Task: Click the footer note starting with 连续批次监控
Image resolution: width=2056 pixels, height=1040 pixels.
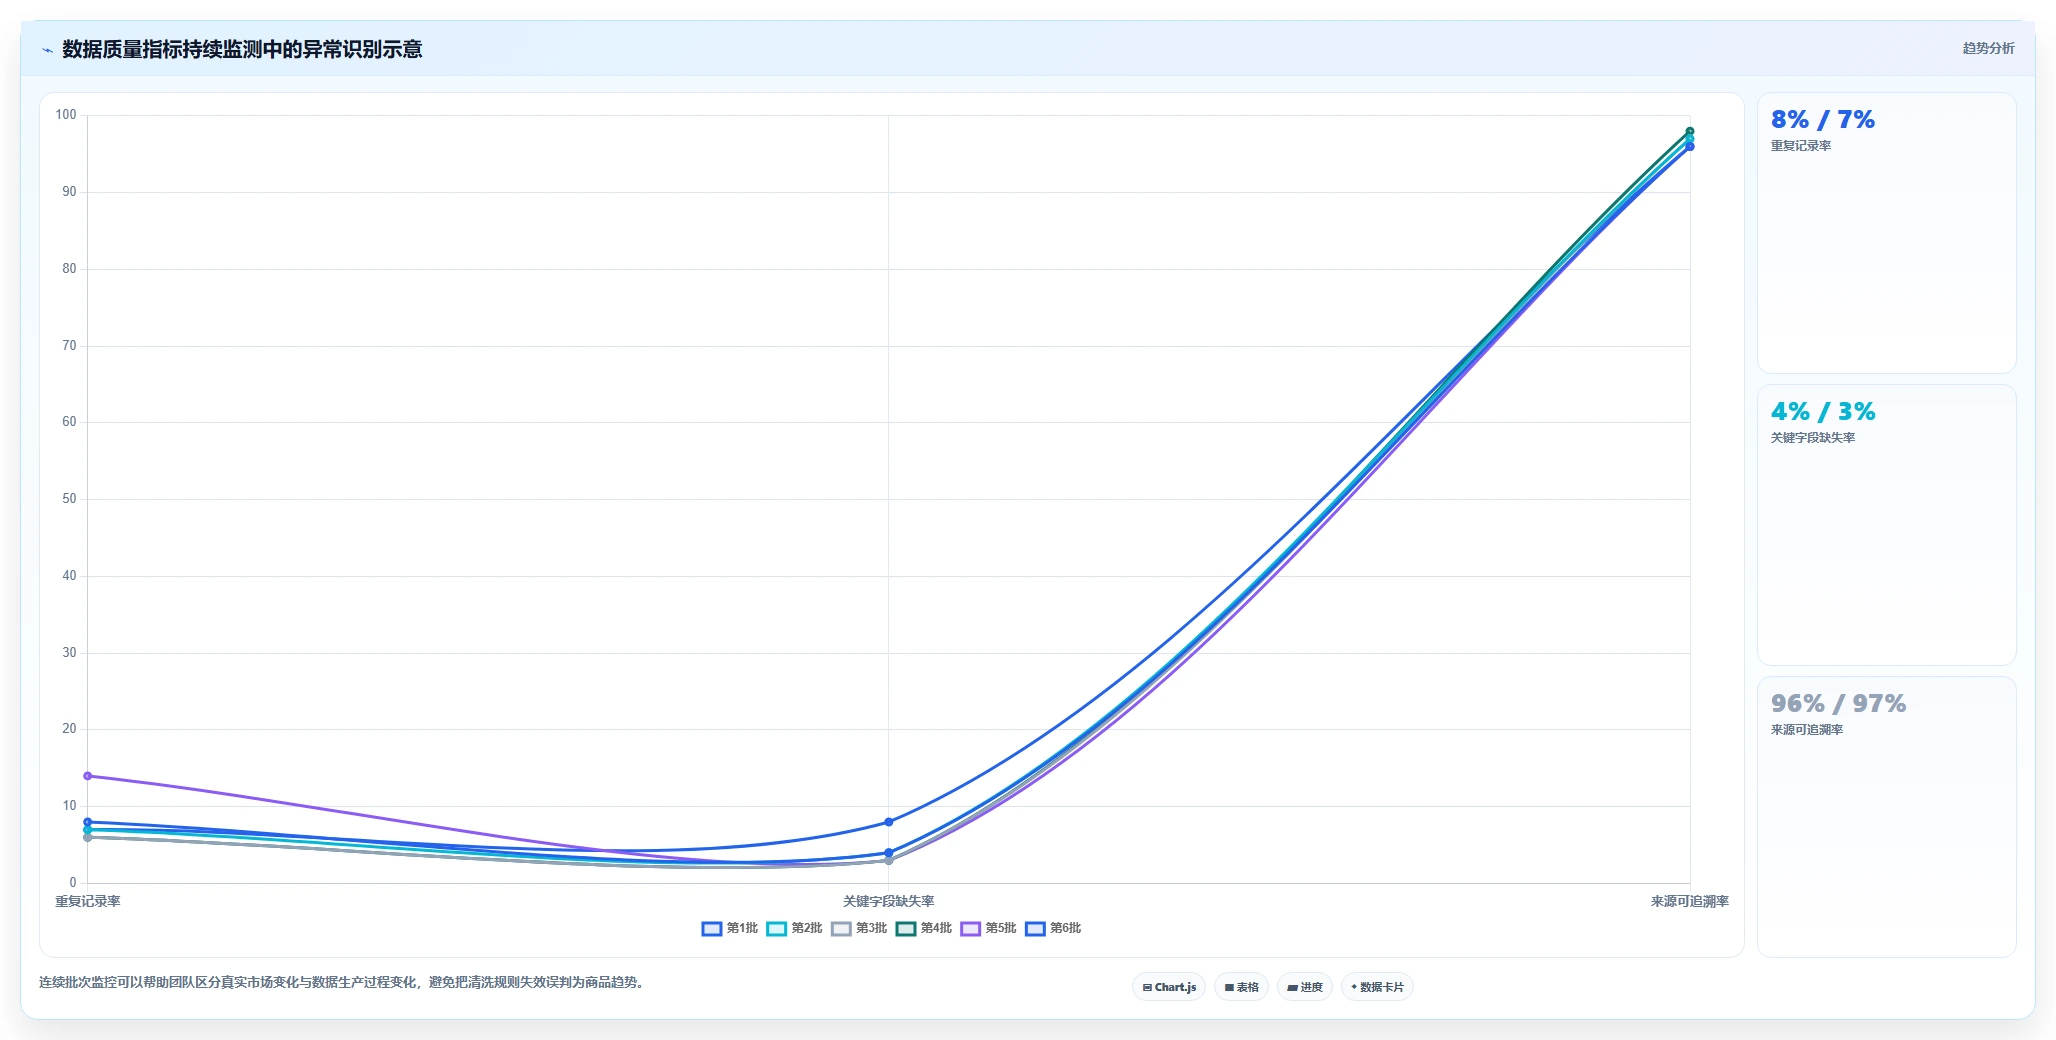Action: (344, 982)
